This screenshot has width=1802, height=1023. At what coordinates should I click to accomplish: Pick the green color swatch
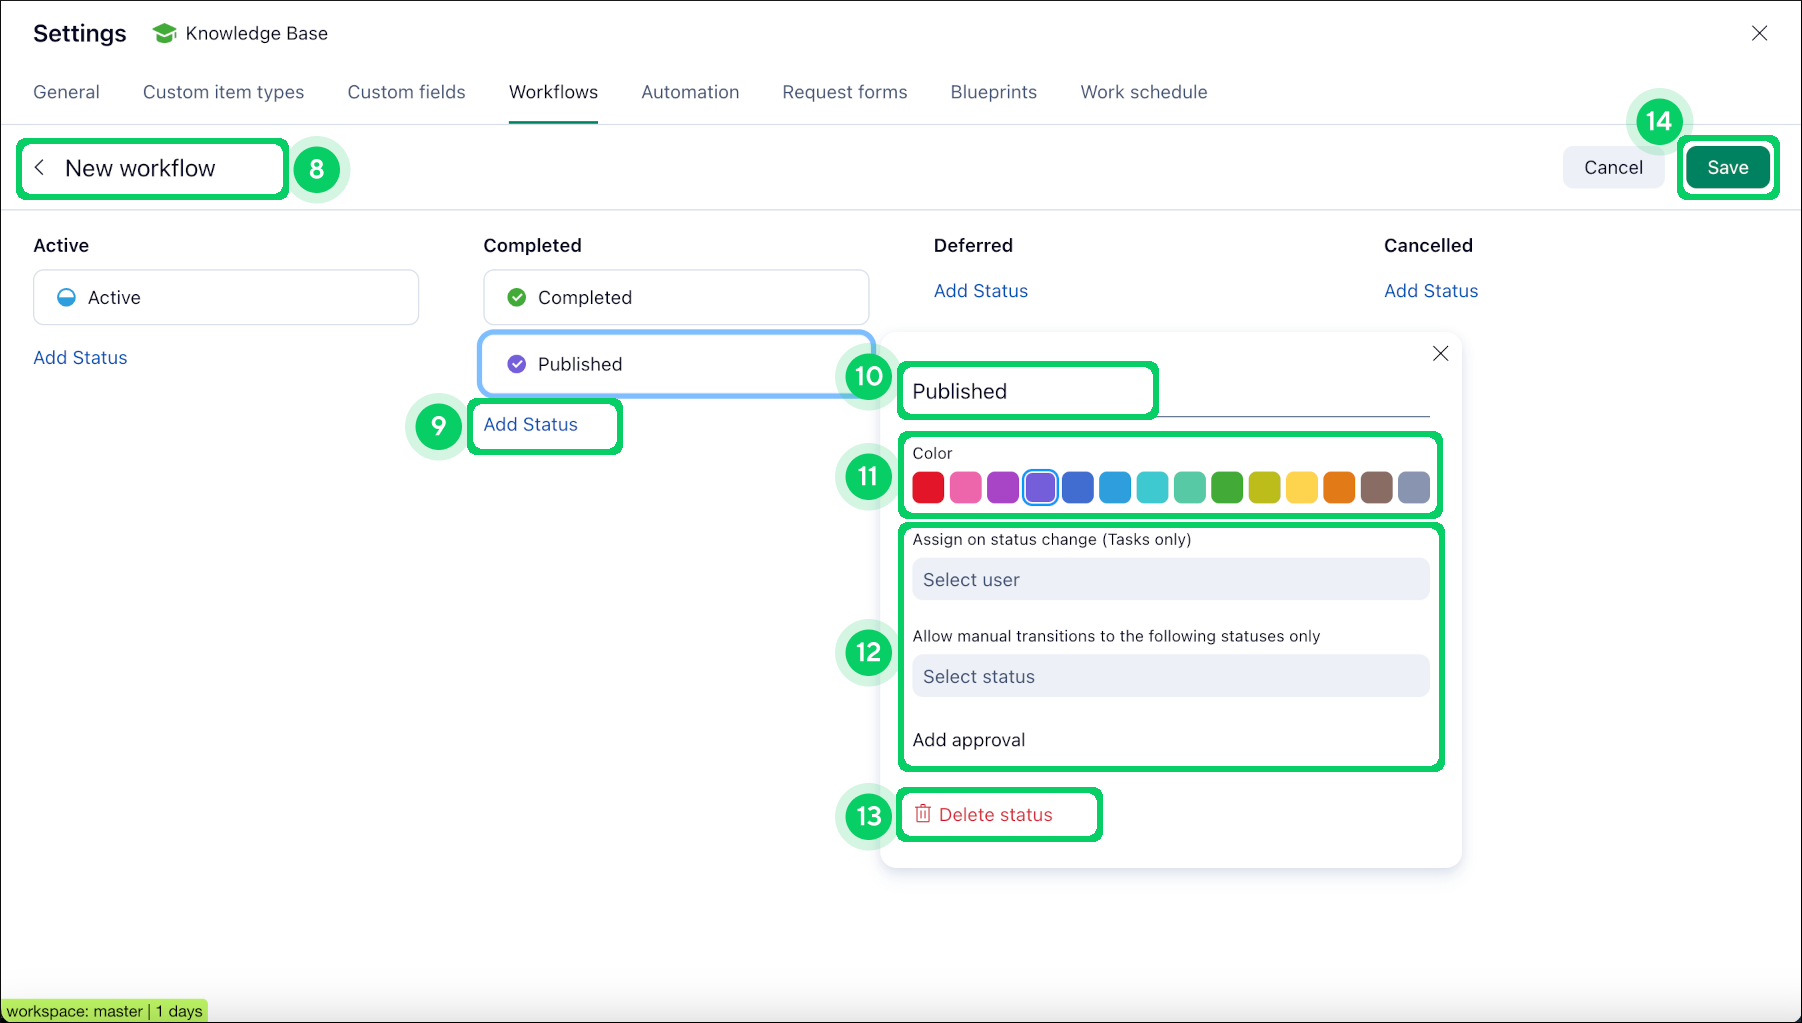coord(1226,487)
